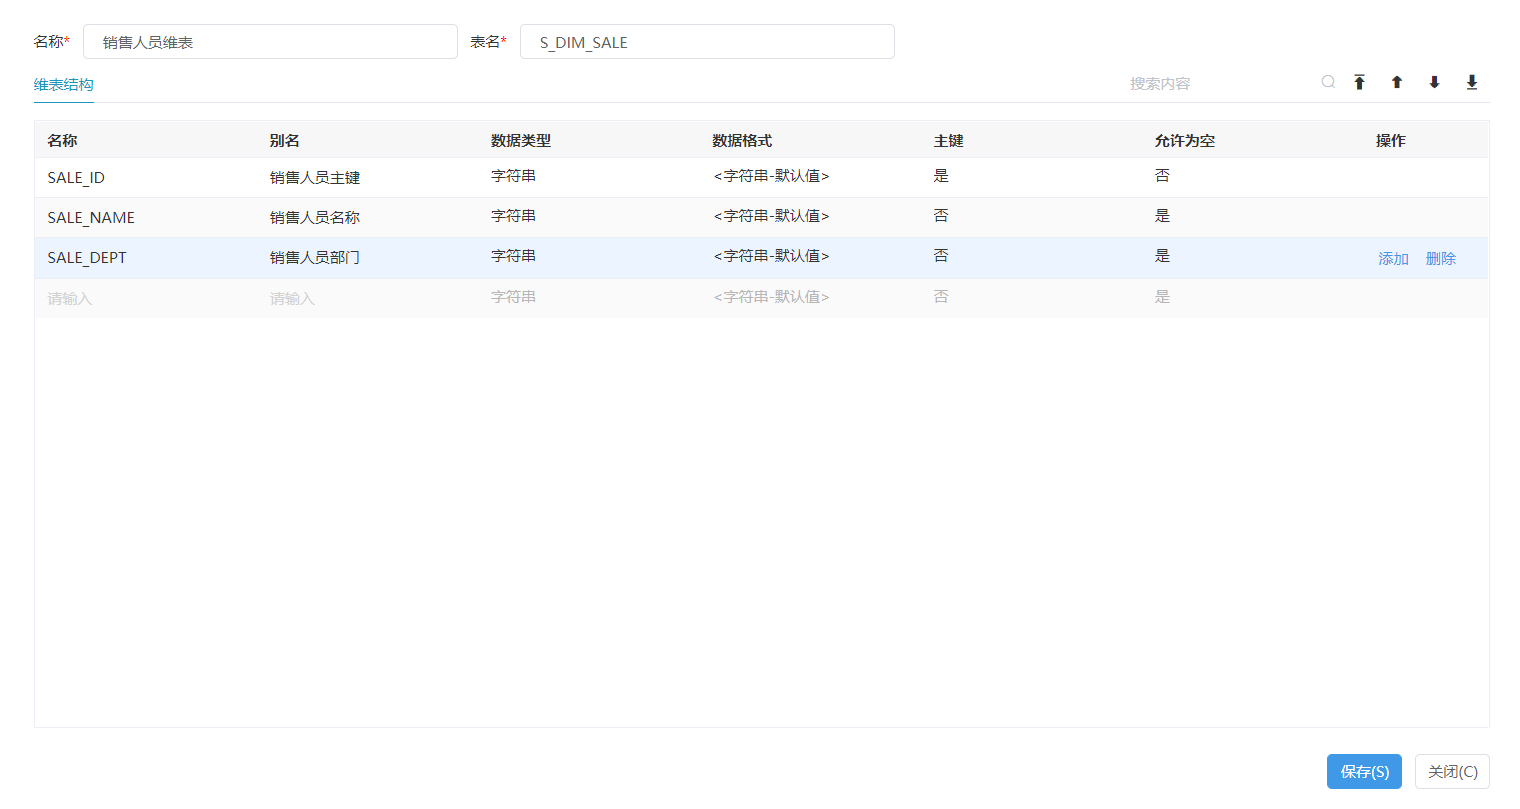Click 删除 link in SALE_DEPT row

1441,259
